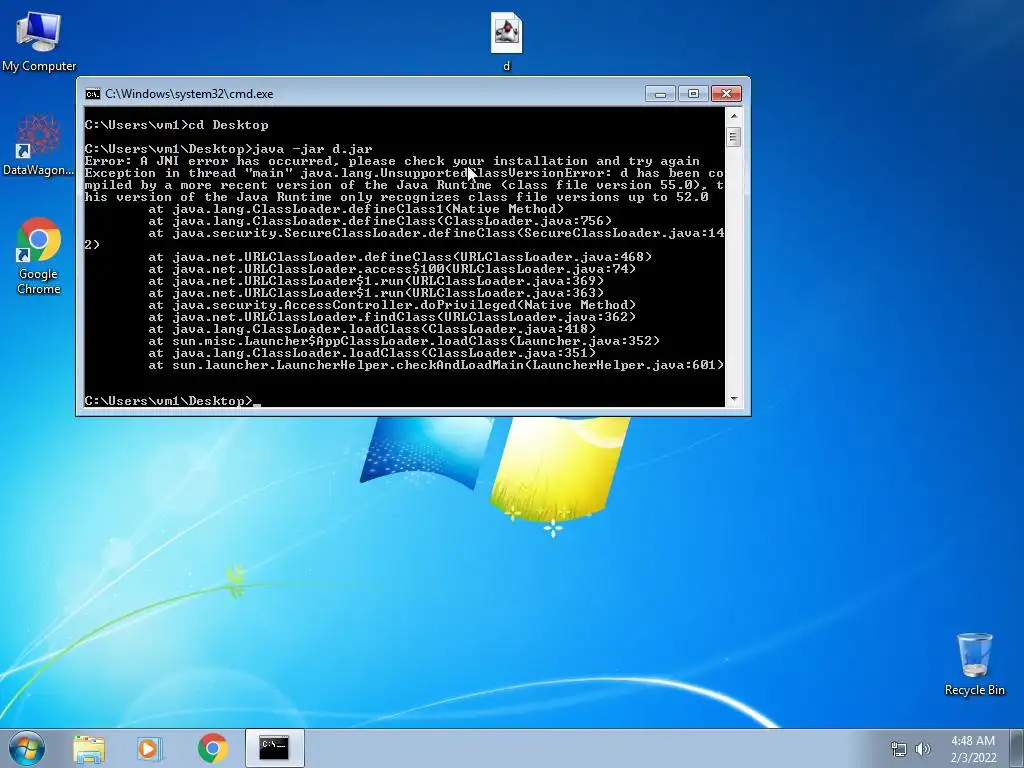Click the AccessController.doPrivileged stack line
This screenshot has width=1024, height=768.
(x=392, y=305)
